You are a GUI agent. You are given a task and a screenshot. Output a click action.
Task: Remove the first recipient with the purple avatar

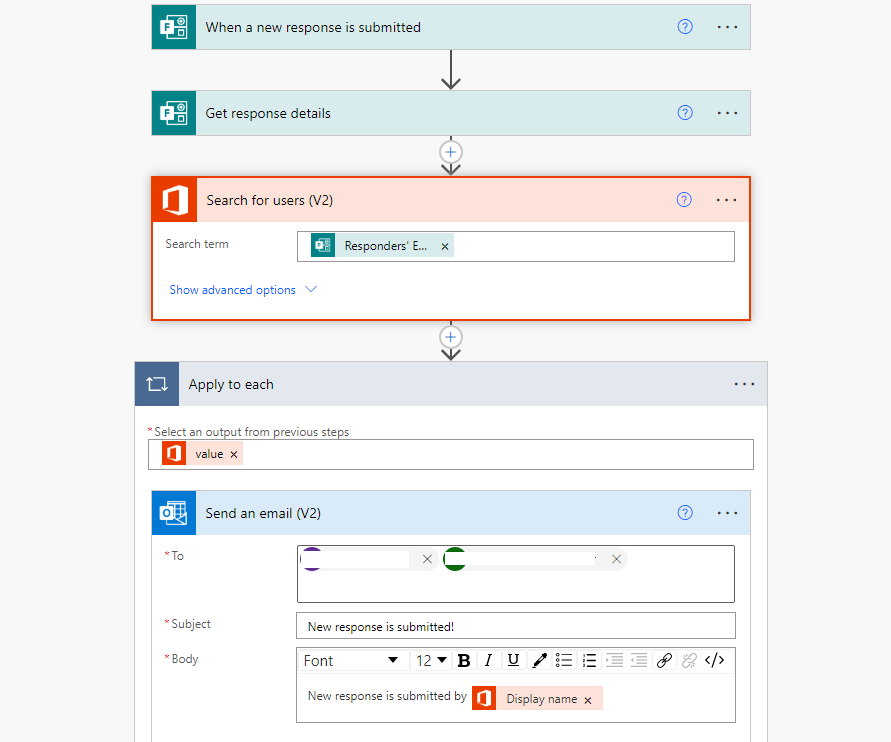tap(427, 559)
